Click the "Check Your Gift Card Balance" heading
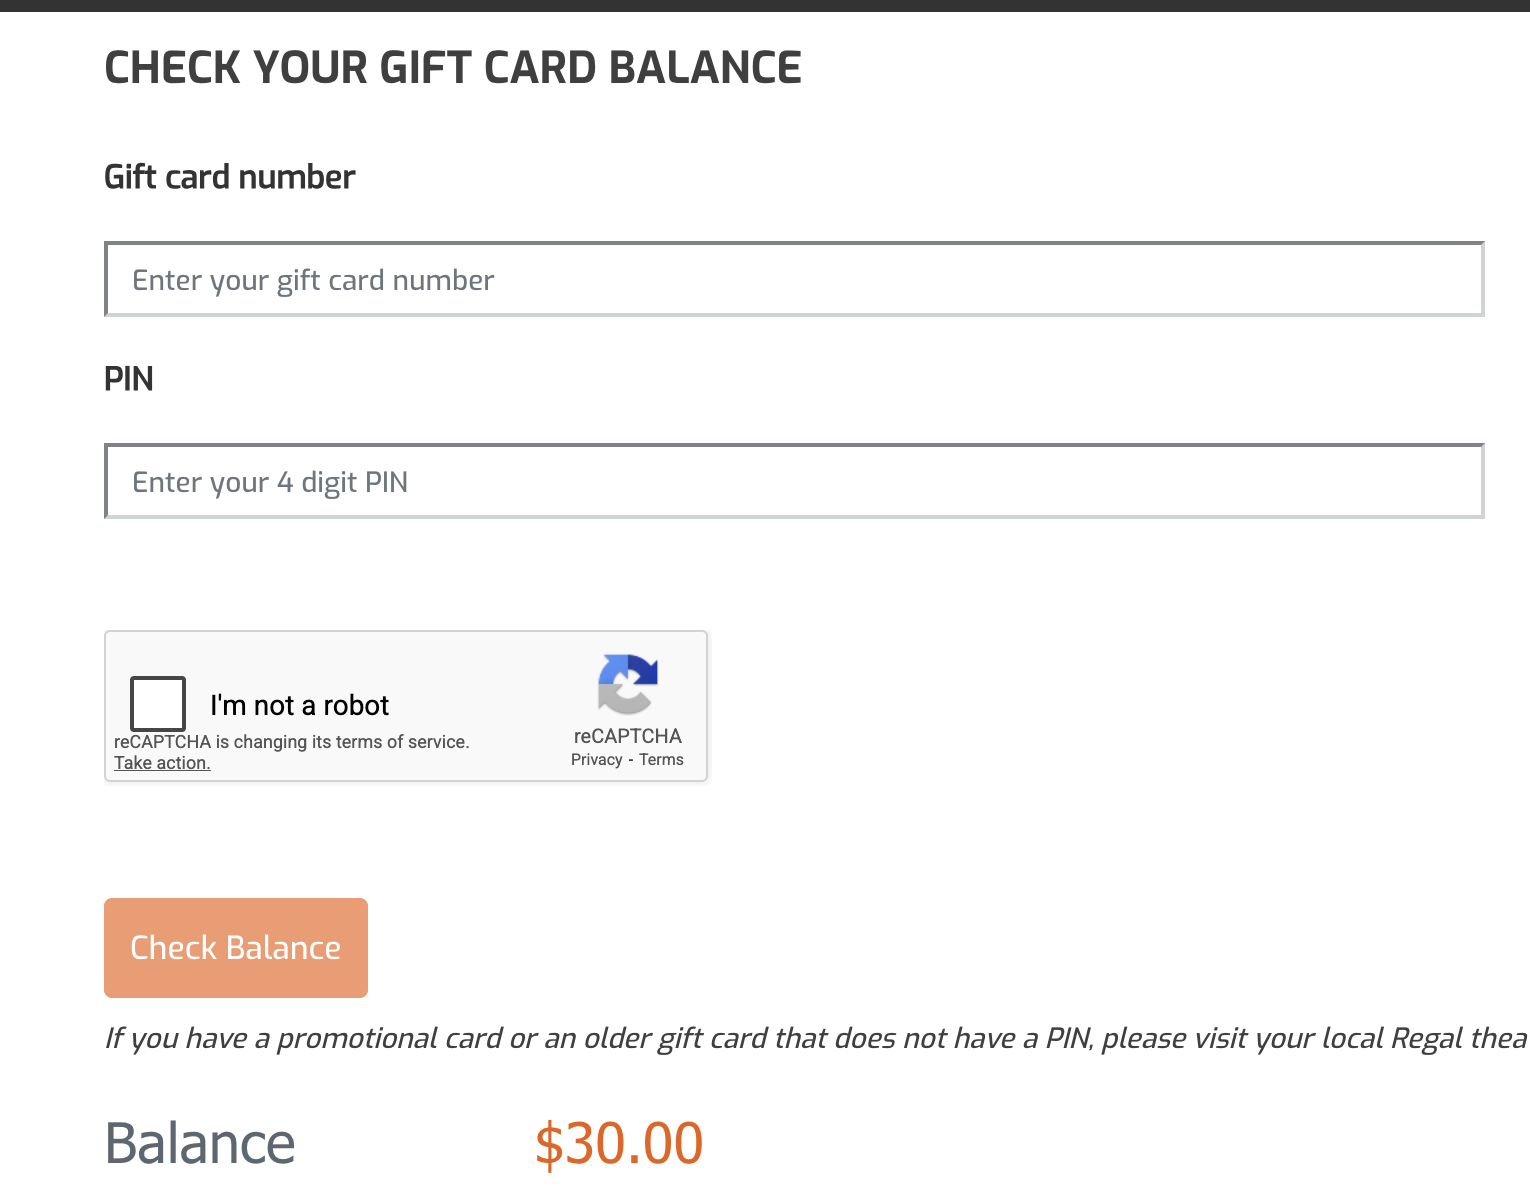 click(453, 68)
